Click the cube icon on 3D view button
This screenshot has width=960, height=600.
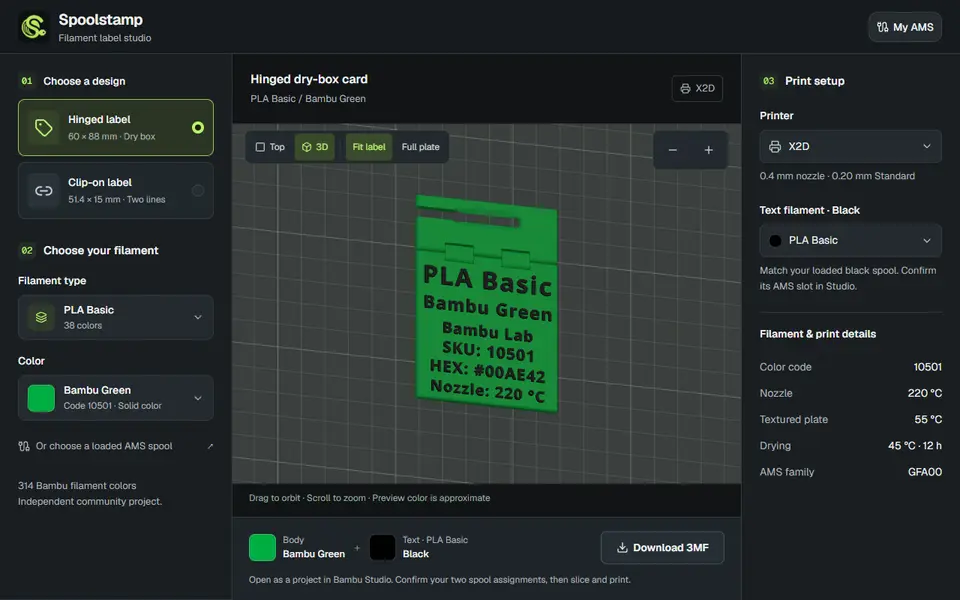click(307, 147)
